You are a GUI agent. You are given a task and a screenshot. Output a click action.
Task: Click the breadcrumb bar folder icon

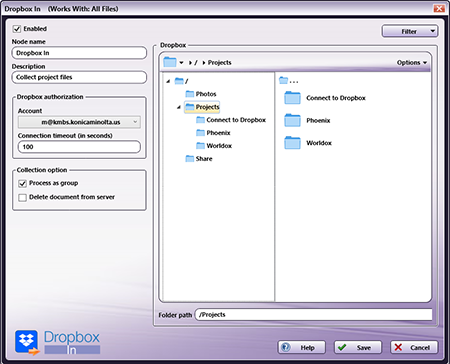pos(170,62)
